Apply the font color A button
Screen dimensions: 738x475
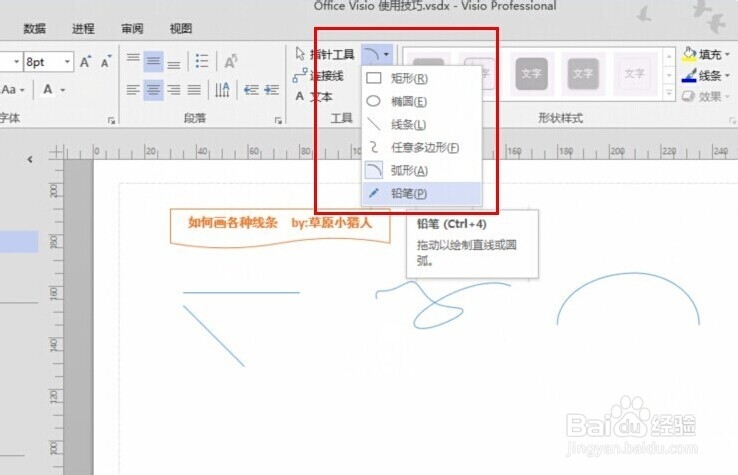coord(48,89)
